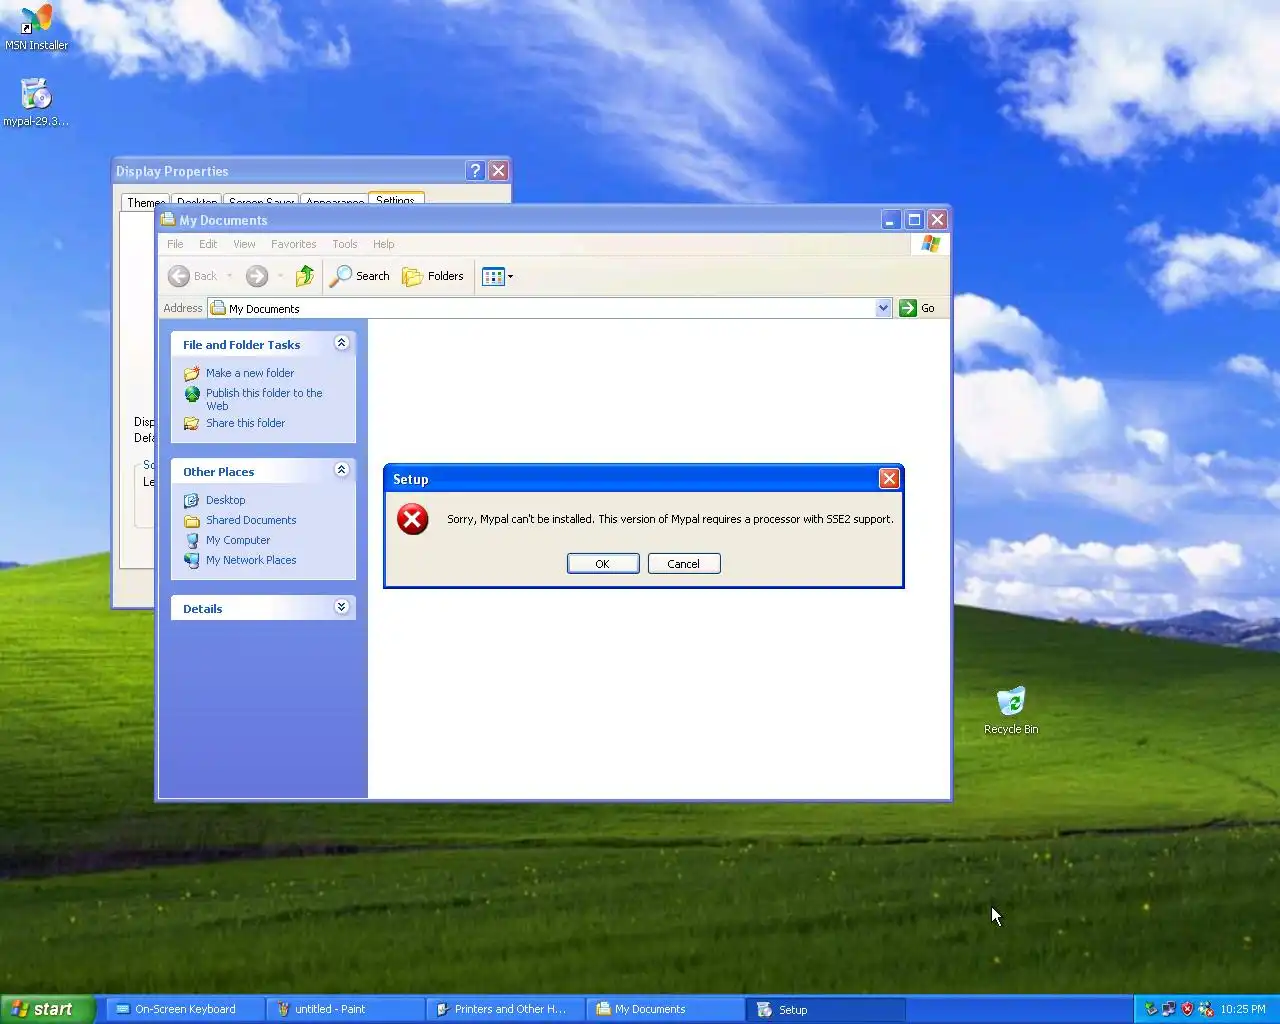This screenshot has height=1024, width=1280.
Task: Click the Share this folder icon
Action: (x=192, y=423)
